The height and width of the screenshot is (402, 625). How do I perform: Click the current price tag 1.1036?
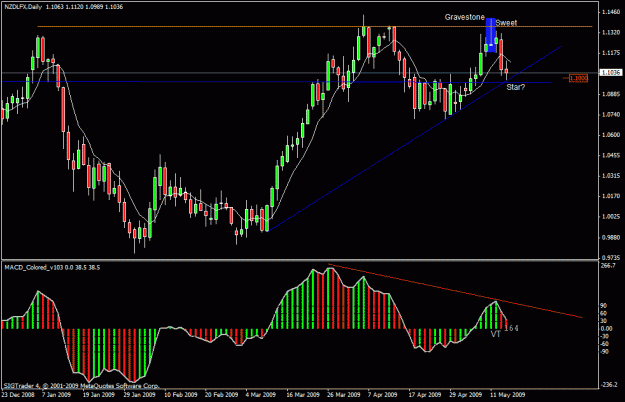pos(611,73)
